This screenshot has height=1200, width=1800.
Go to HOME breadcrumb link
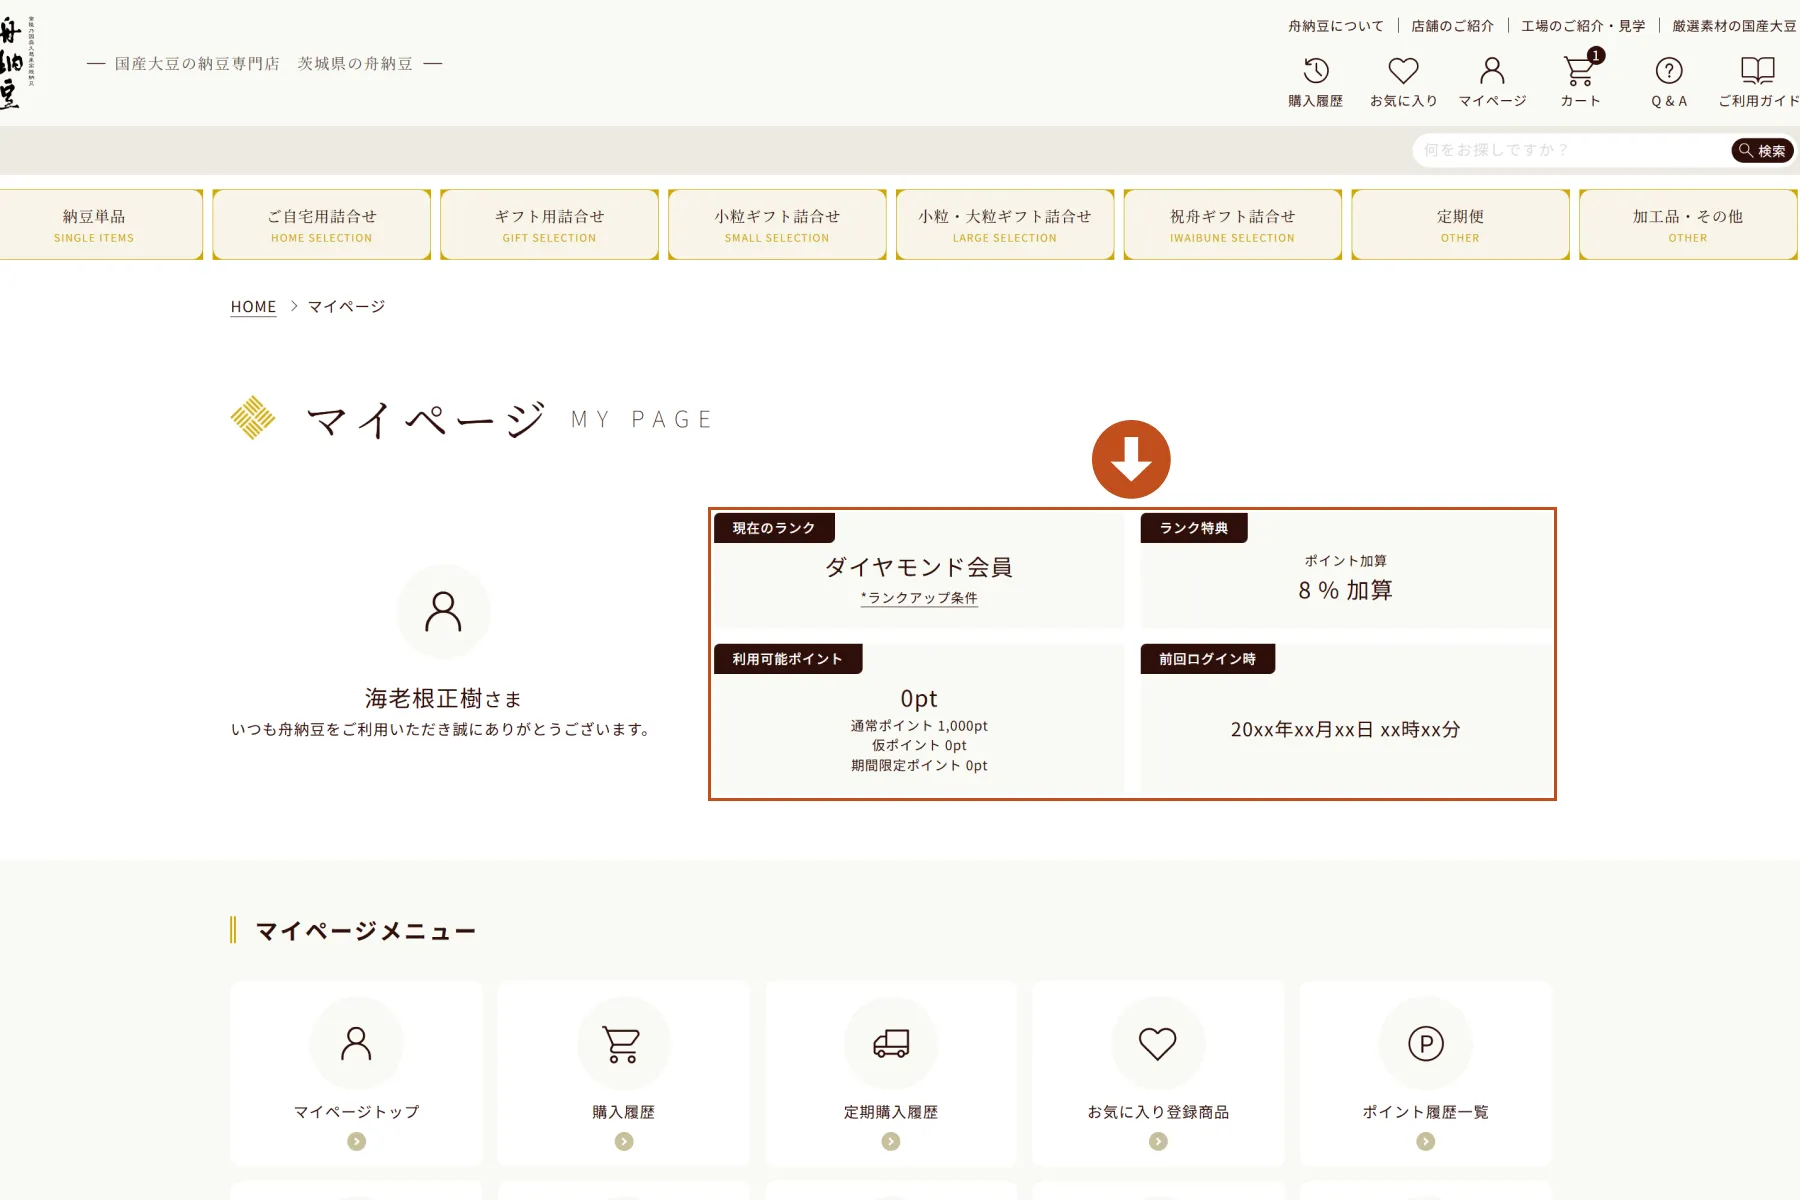click(x=253, y=307)
